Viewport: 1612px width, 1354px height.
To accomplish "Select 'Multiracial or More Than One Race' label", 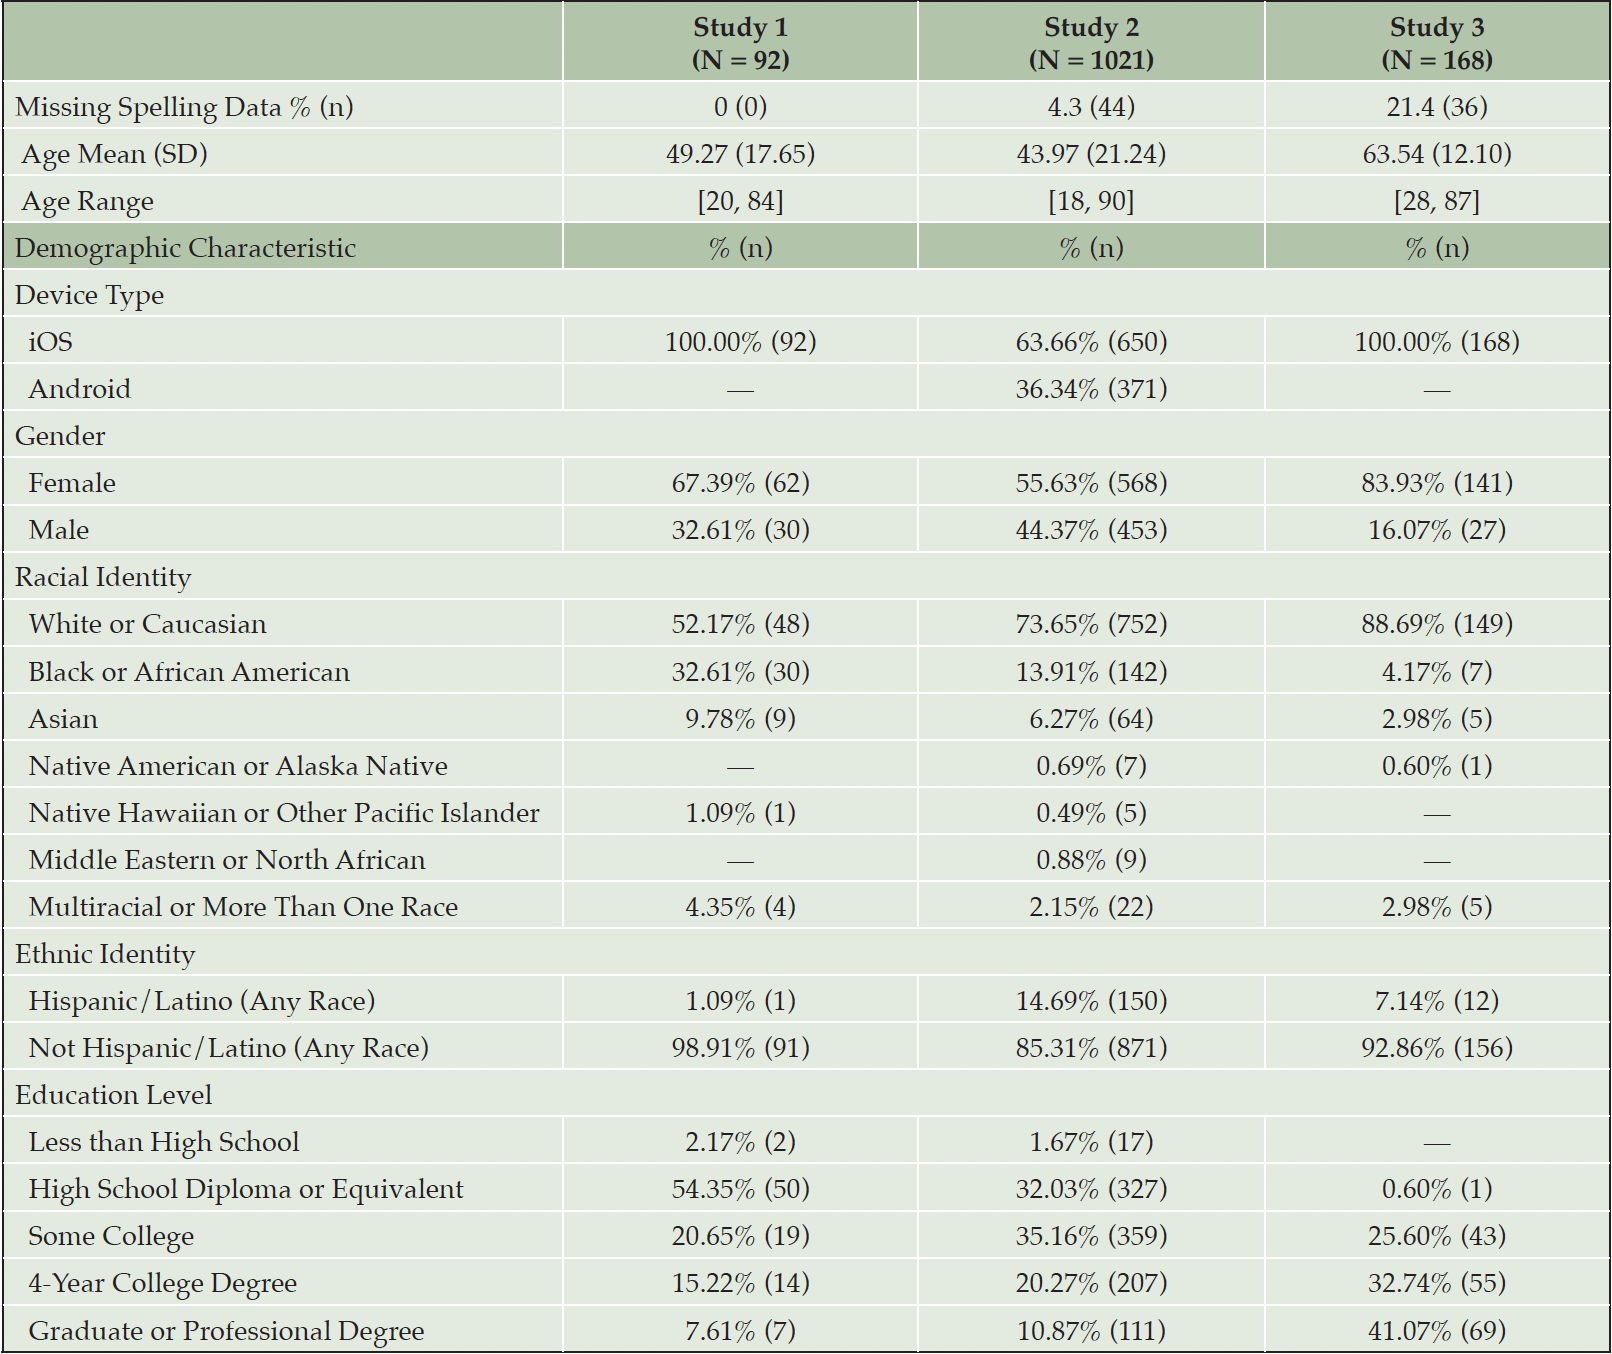I will pyautogui.click(x=243, y=907).
